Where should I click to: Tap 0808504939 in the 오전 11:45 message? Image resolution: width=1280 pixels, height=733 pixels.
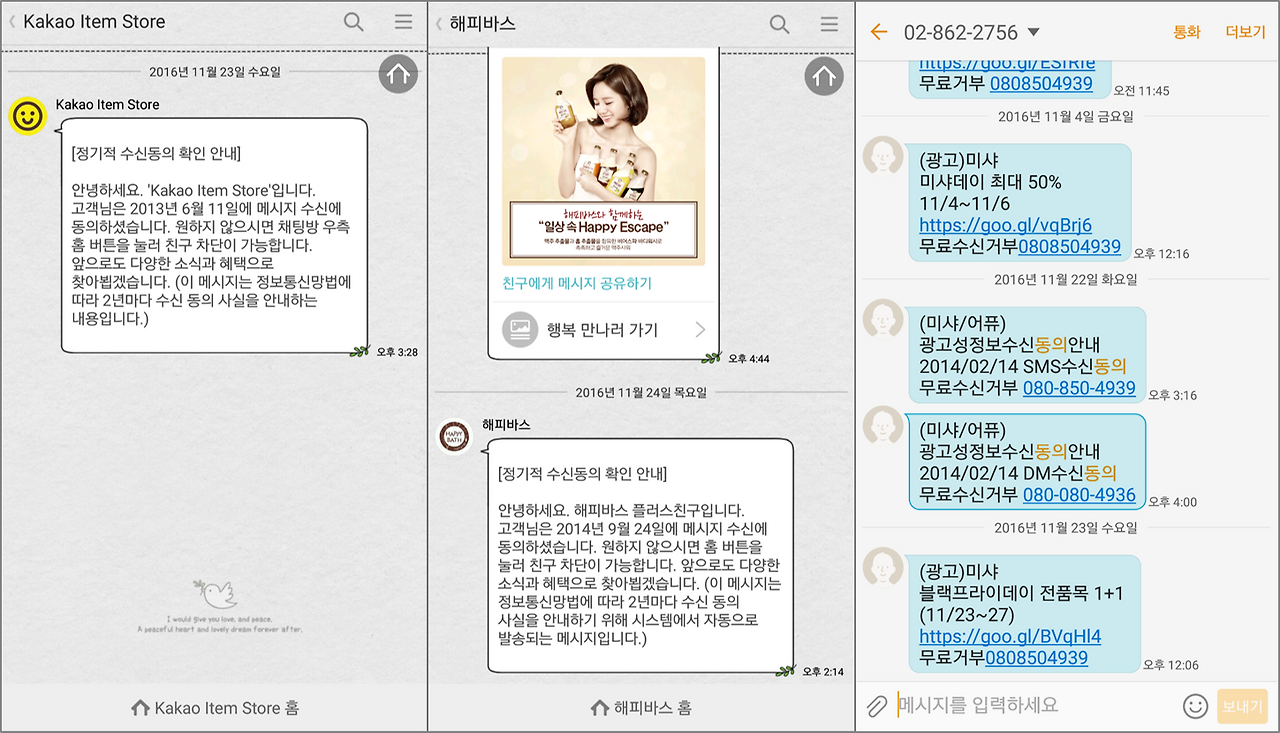coord(1041,83)
